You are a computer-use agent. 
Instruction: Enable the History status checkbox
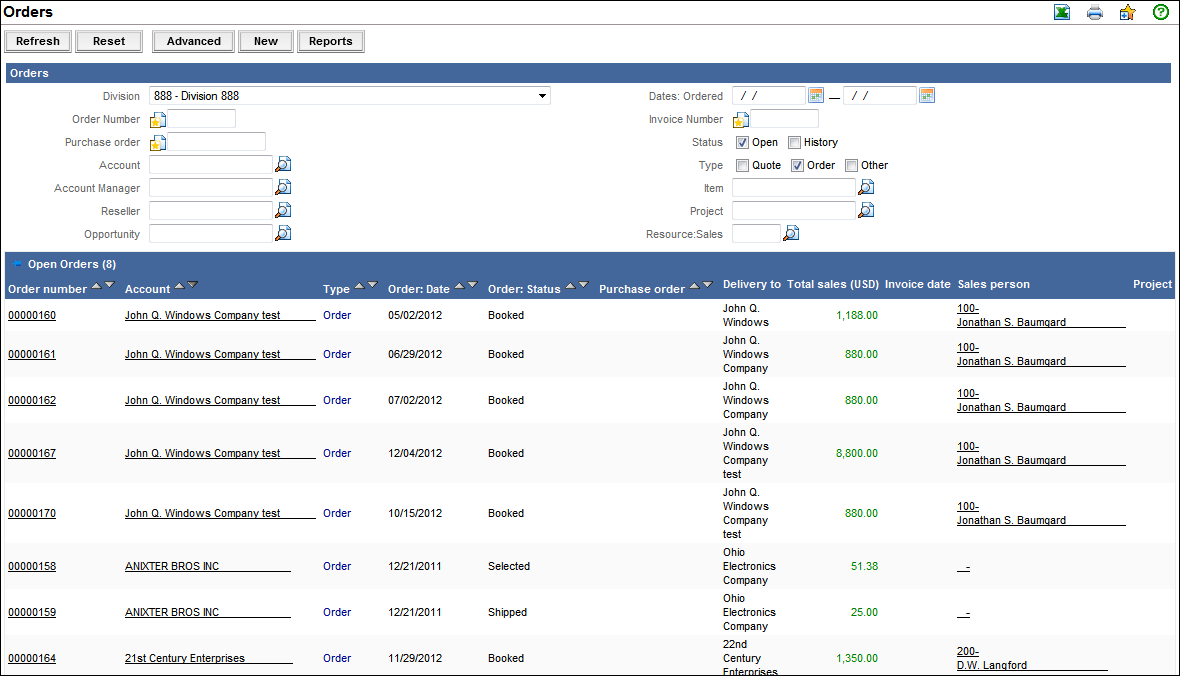tap(794, 142)
